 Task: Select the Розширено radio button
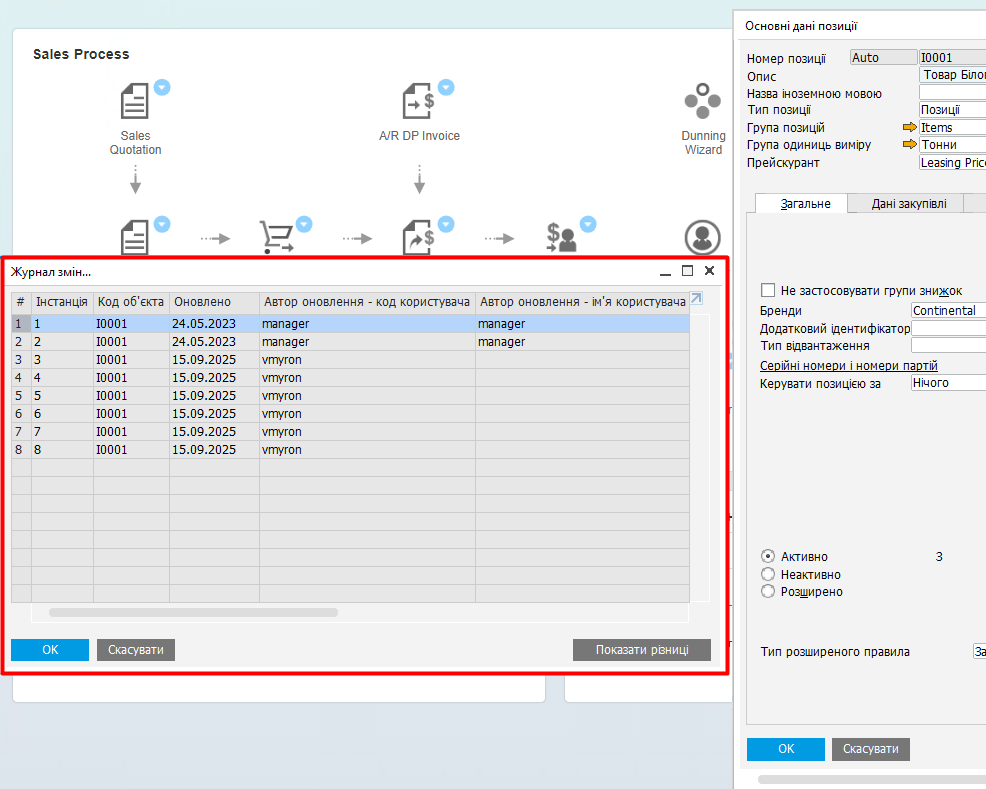[768, 591]
